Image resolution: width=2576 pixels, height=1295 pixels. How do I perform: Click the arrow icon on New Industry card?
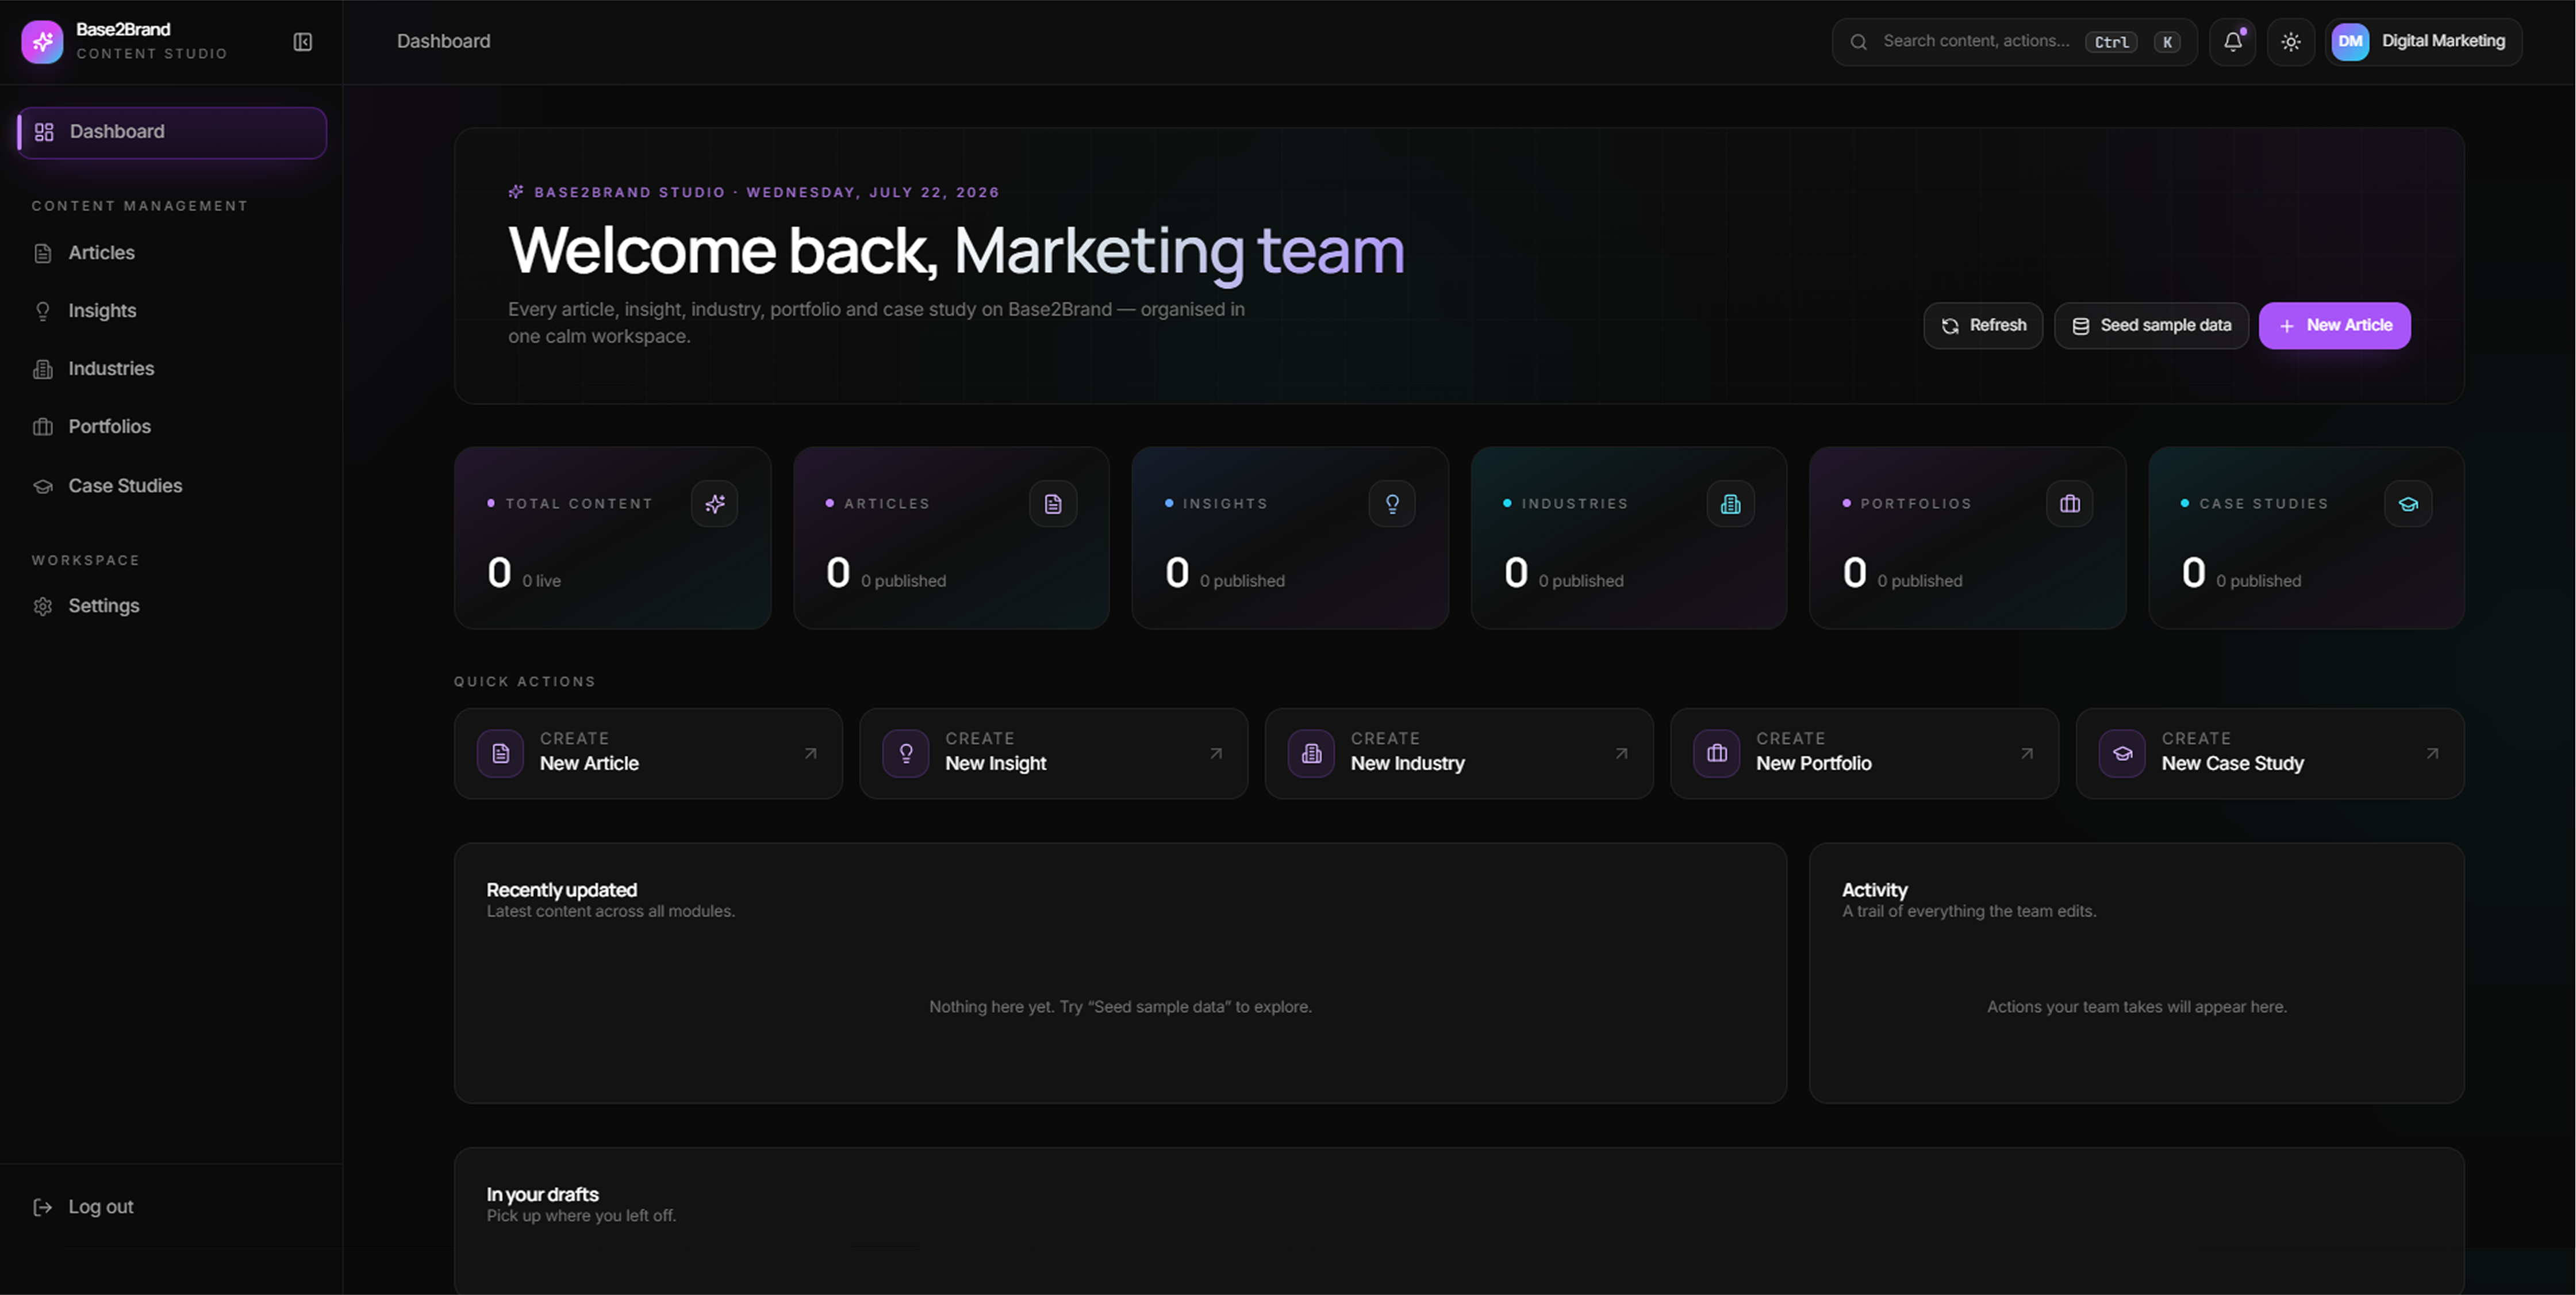tap(1621, 753)
